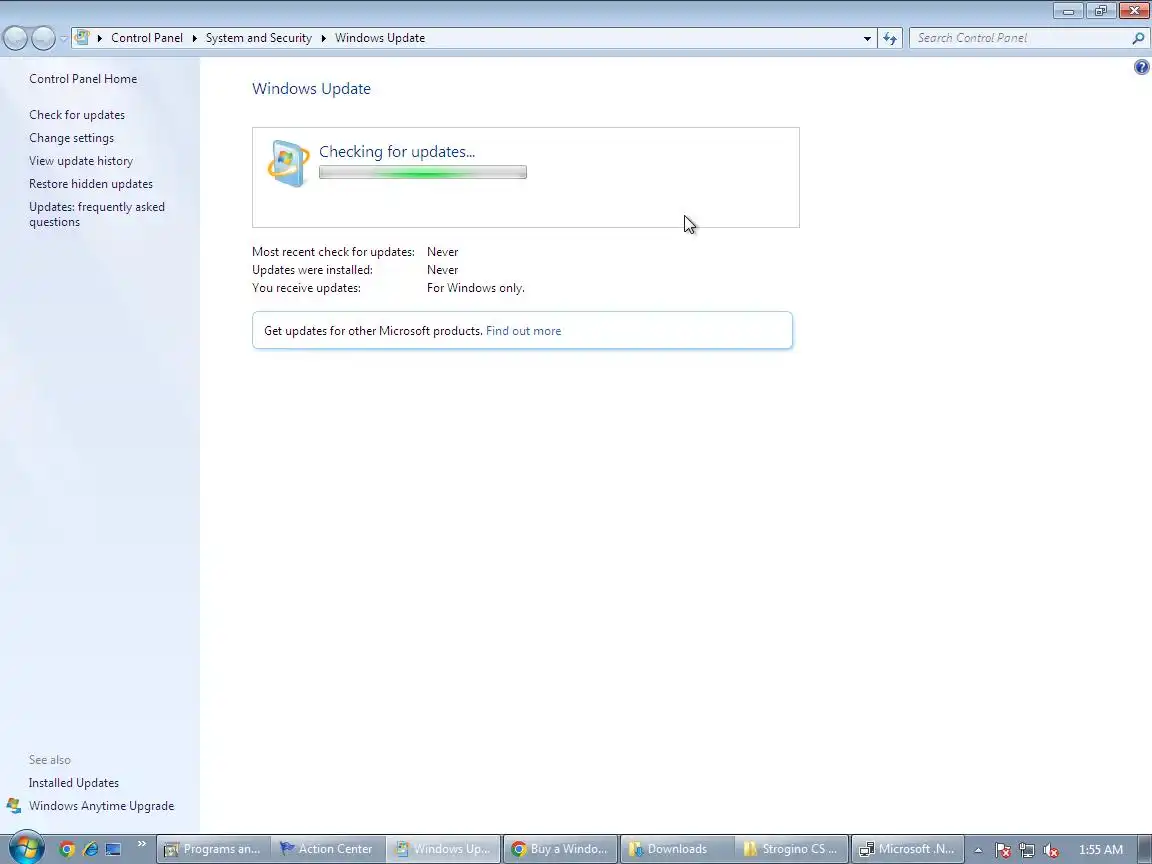The height and width of the screenshot is (864, 1152).
Task: Launch Internet Explorer from quick launch
Action: click(x=90, y=849)
